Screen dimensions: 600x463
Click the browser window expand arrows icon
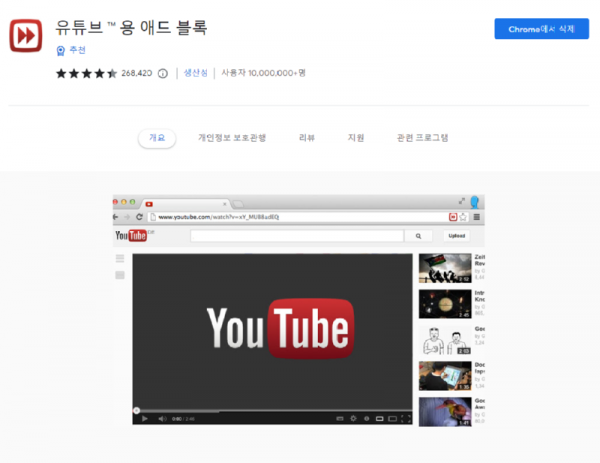point(462,201)
